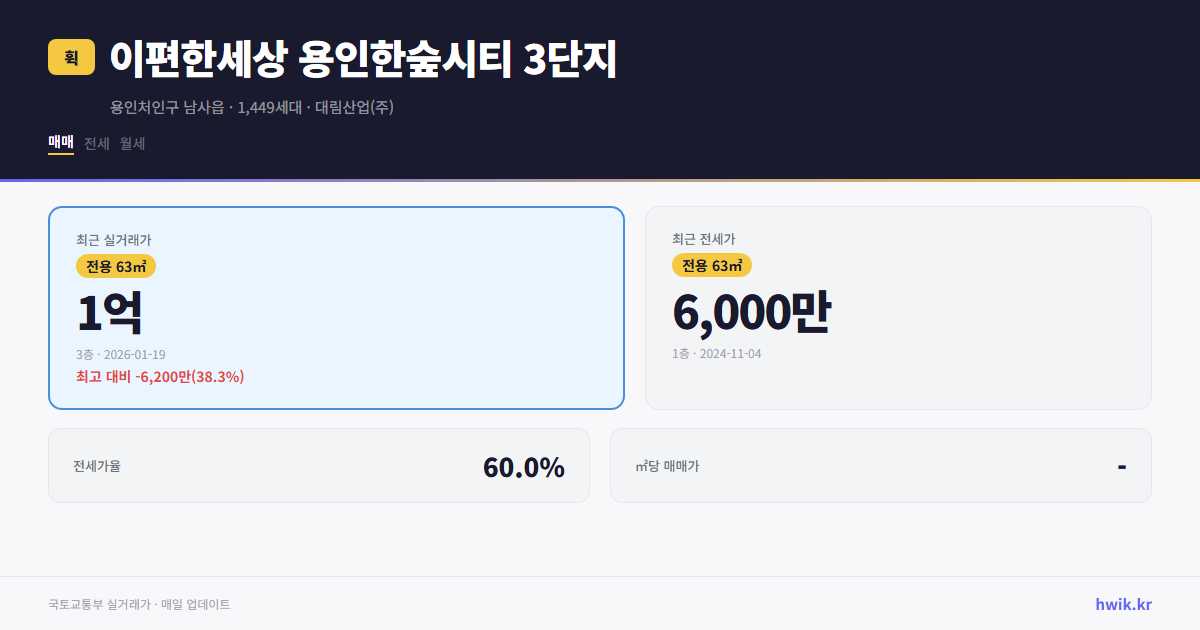This screenshot has width=1200, height=630.
Task: Click the 6,000만 jeonse price
Action: point(752,311)
